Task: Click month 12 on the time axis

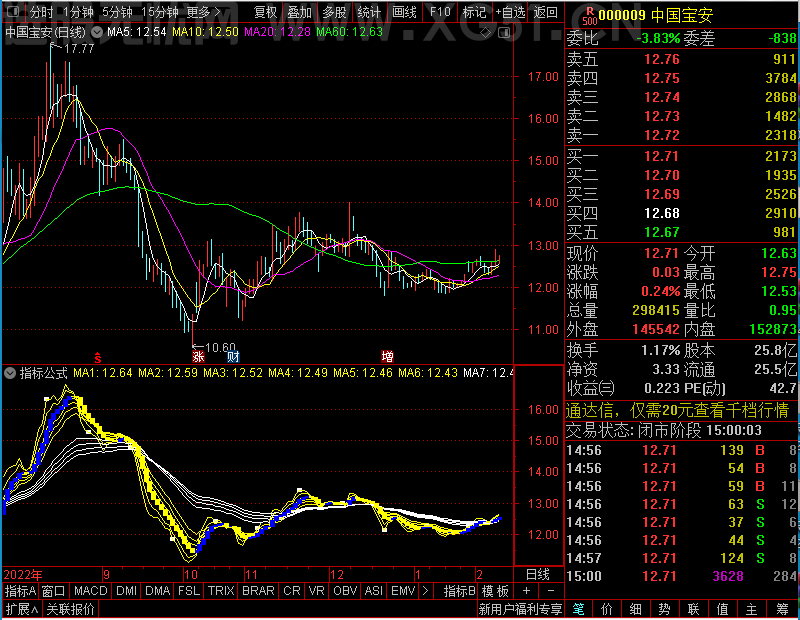Action: pyautogui.click(x=337, y=575)
